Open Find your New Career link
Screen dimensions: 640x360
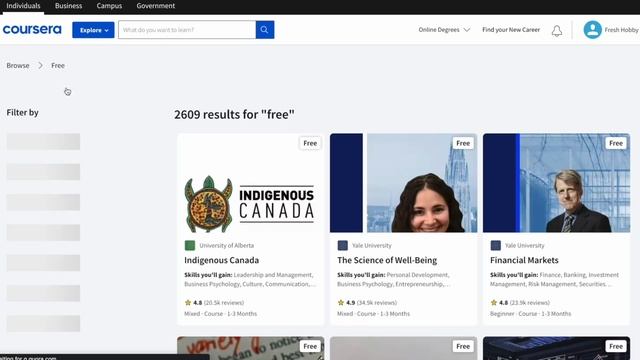[511, 30]
